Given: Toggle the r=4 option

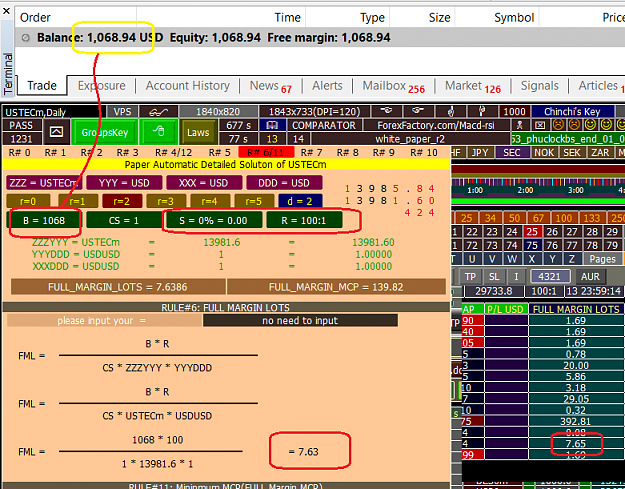Looking at the screenshot, I should tap(210, 201).
